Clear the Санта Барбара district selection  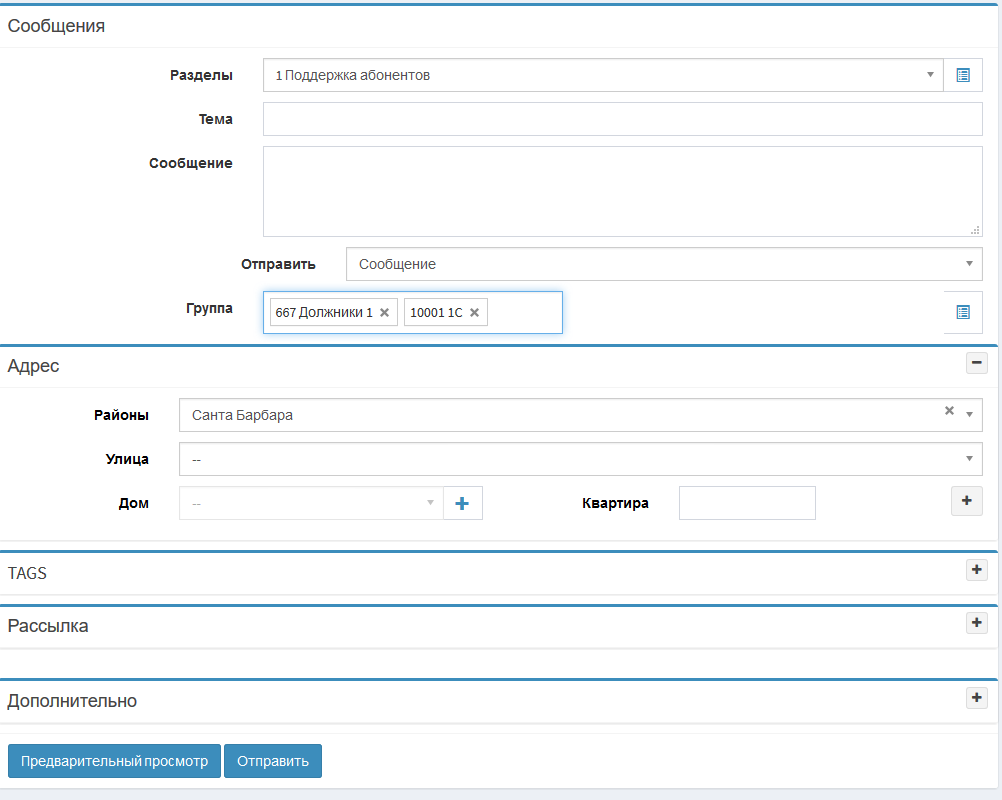click(949, 410)
